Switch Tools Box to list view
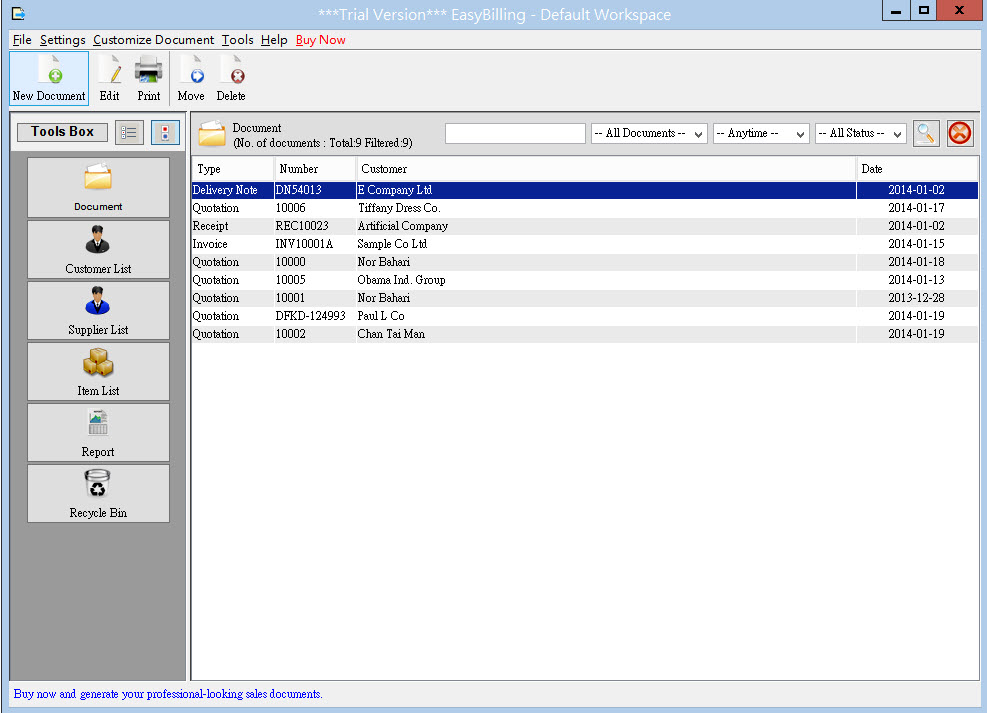Image resolution: width=987 pixels, height=713 pixels. (129, 133)
